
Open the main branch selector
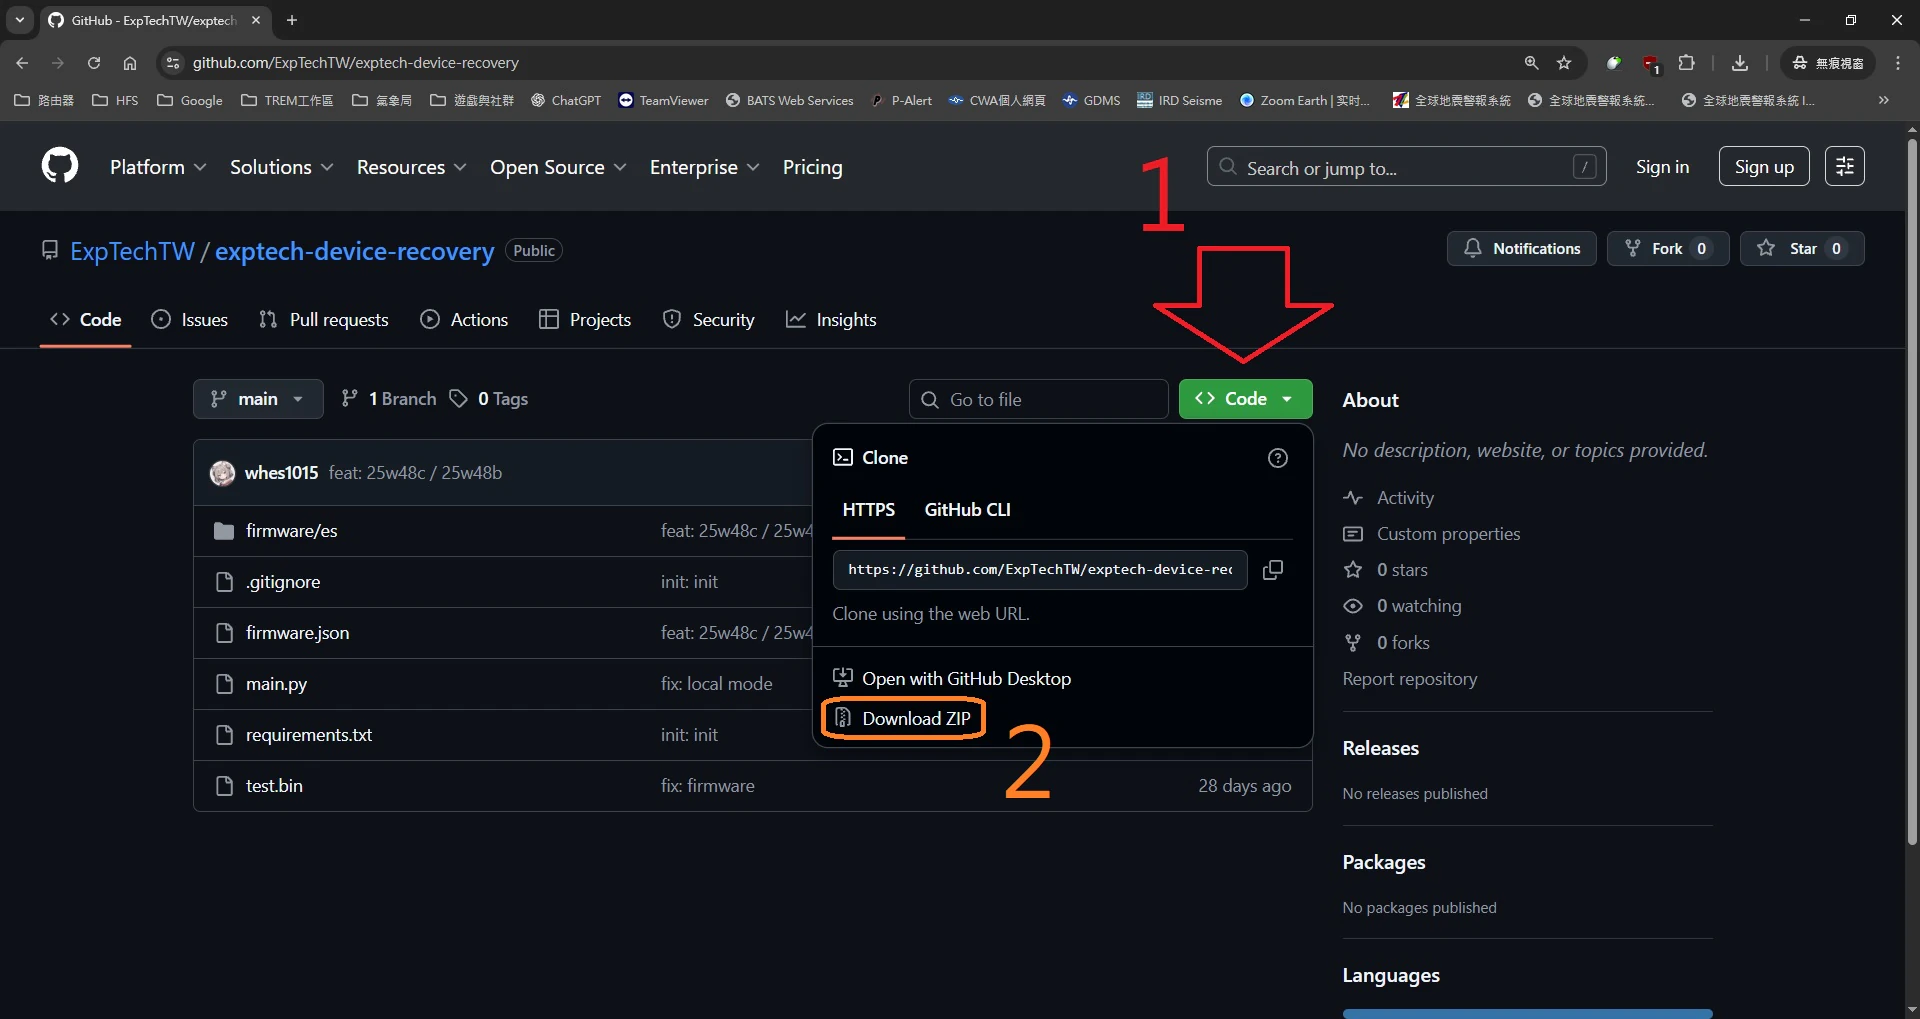point(258,399)
